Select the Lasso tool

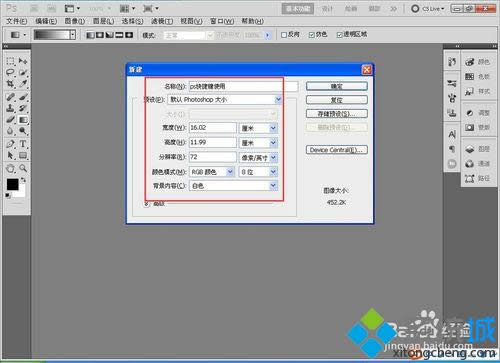tap(10, 72)
